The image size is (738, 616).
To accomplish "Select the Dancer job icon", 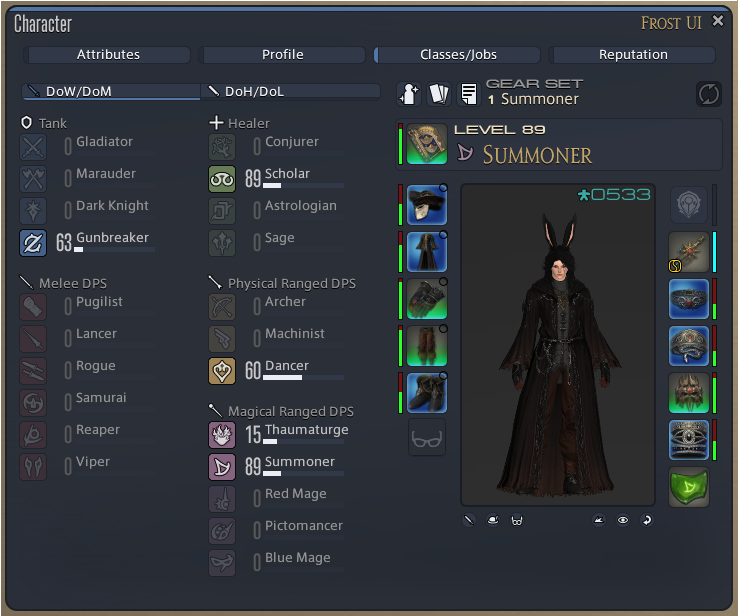I will click(x=222, y=371).
